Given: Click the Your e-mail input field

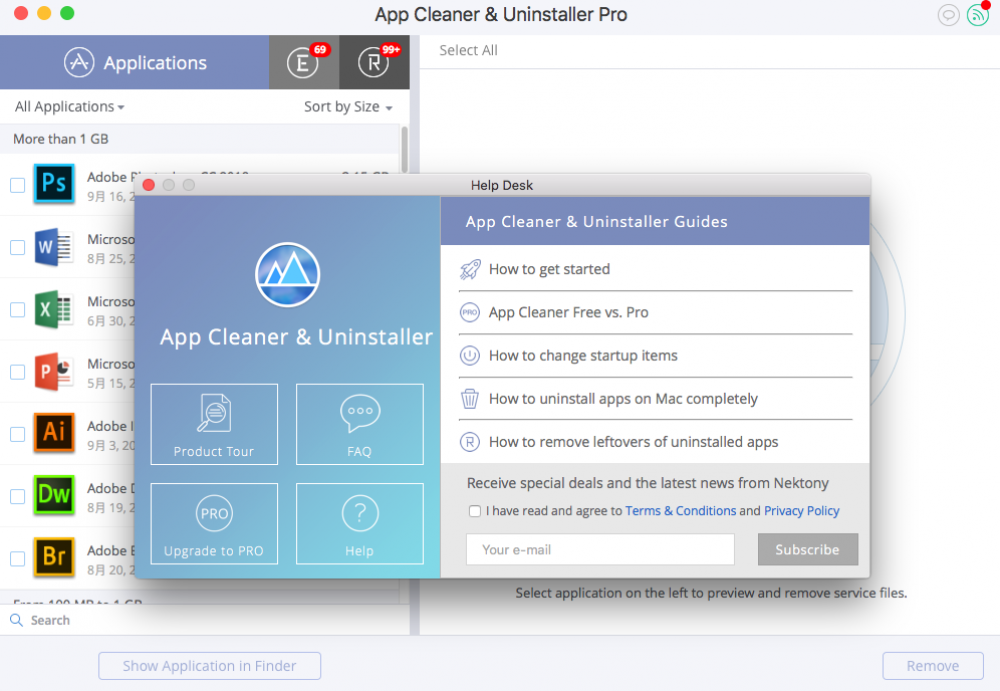Looking at the screenshot, I should click(600, 549).
